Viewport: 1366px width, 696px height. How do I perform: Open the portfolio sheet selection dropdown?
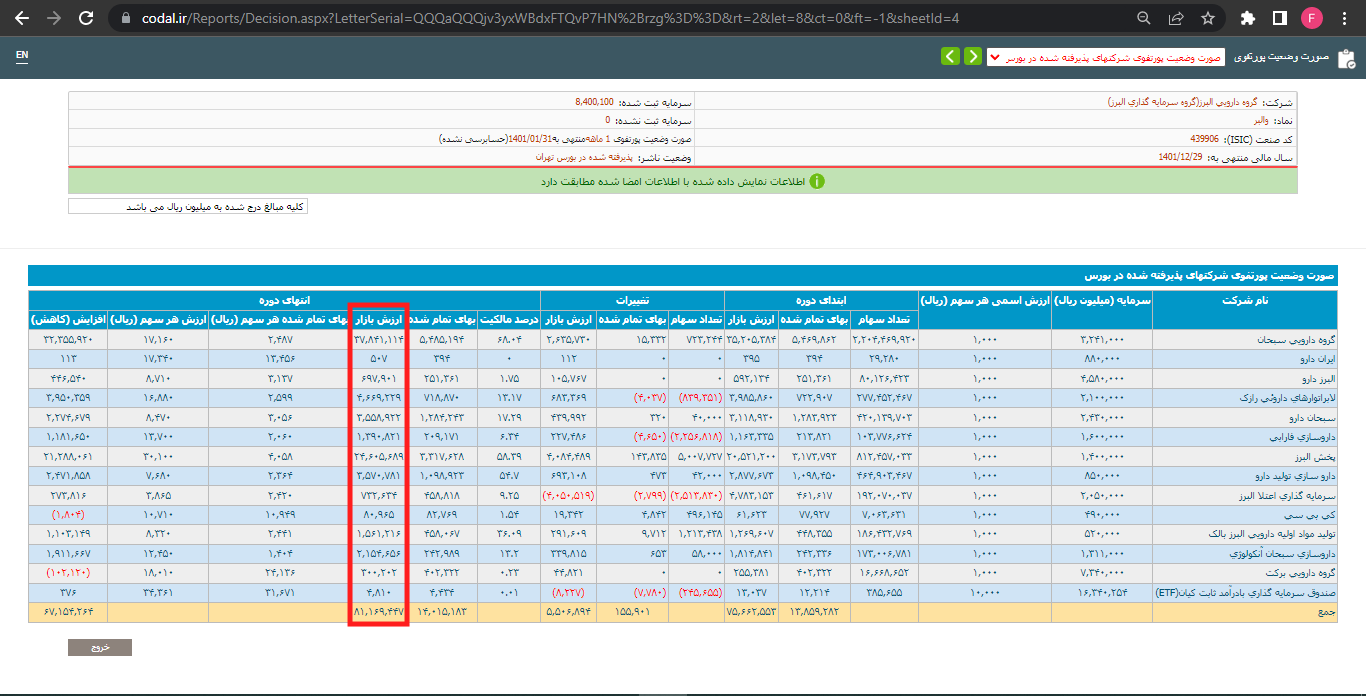[x=1106, y=57]
